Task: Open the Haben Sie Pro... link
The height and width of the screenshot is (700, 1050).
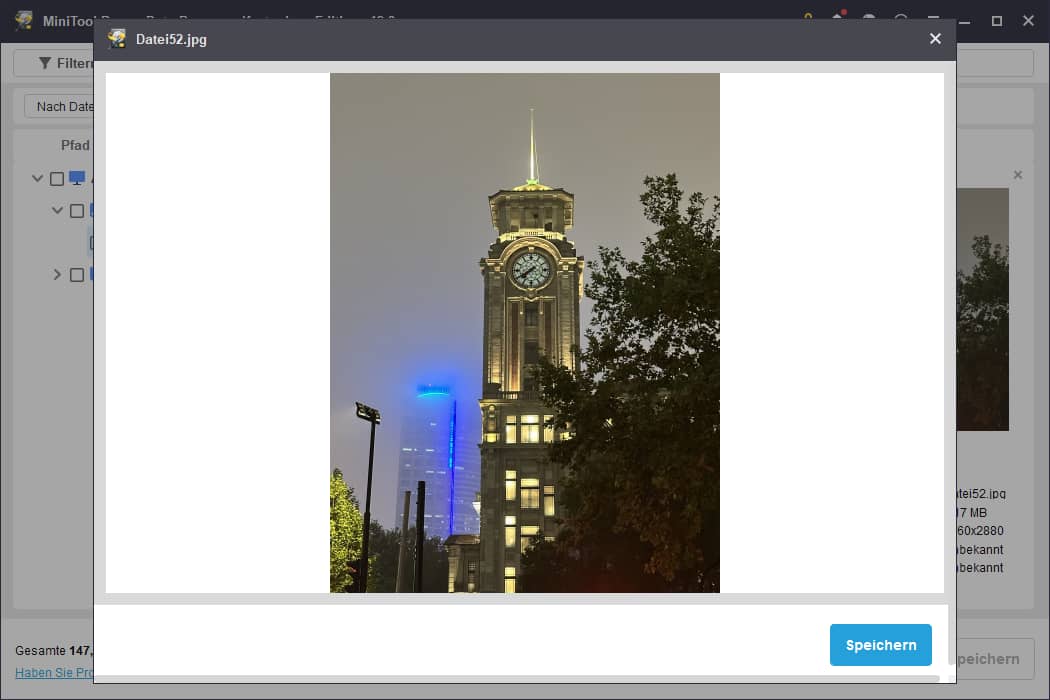Action: pos(54,673)
